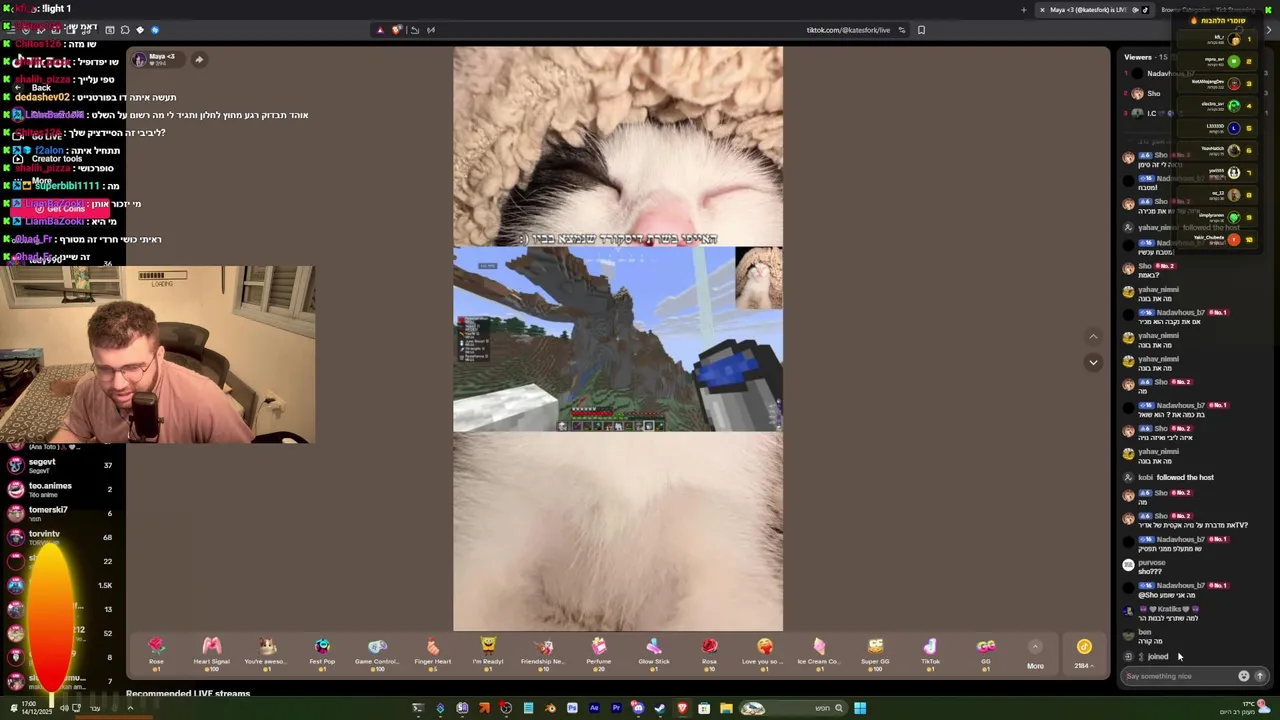Bookmark this page in the browser toolbar

921,30
